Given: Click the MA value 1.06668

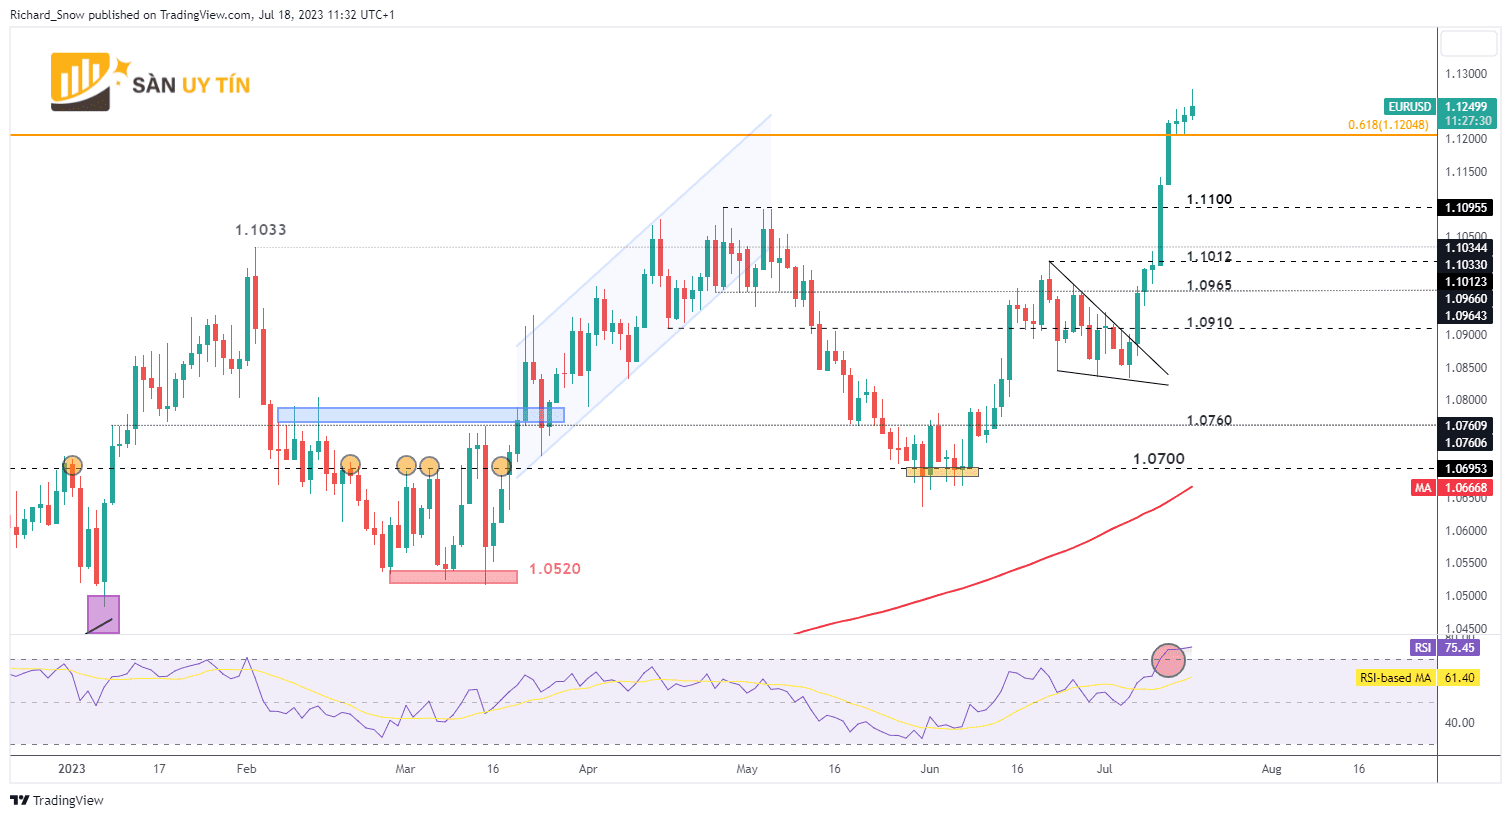Looking at the screenshot, I should coord(1467,488).
